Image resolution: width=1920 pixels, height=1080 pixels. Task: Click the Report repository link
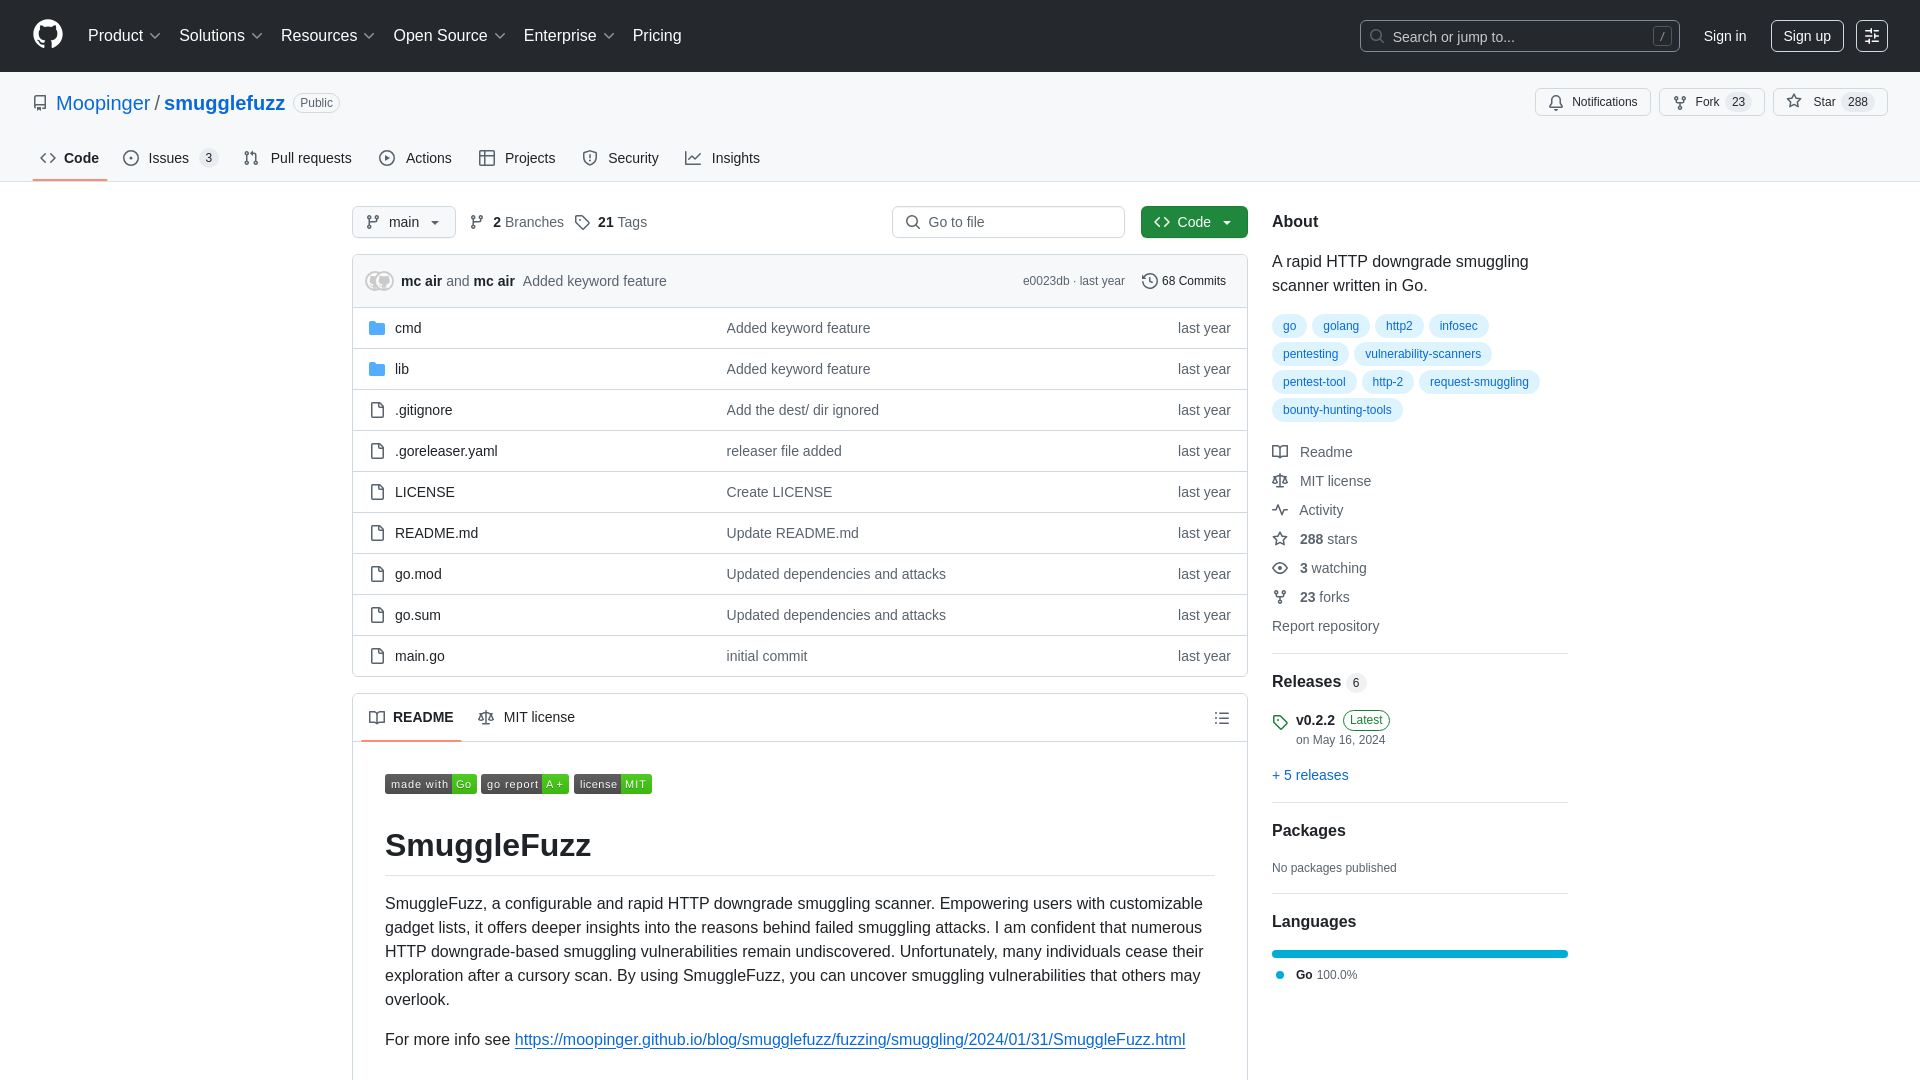1325,626
